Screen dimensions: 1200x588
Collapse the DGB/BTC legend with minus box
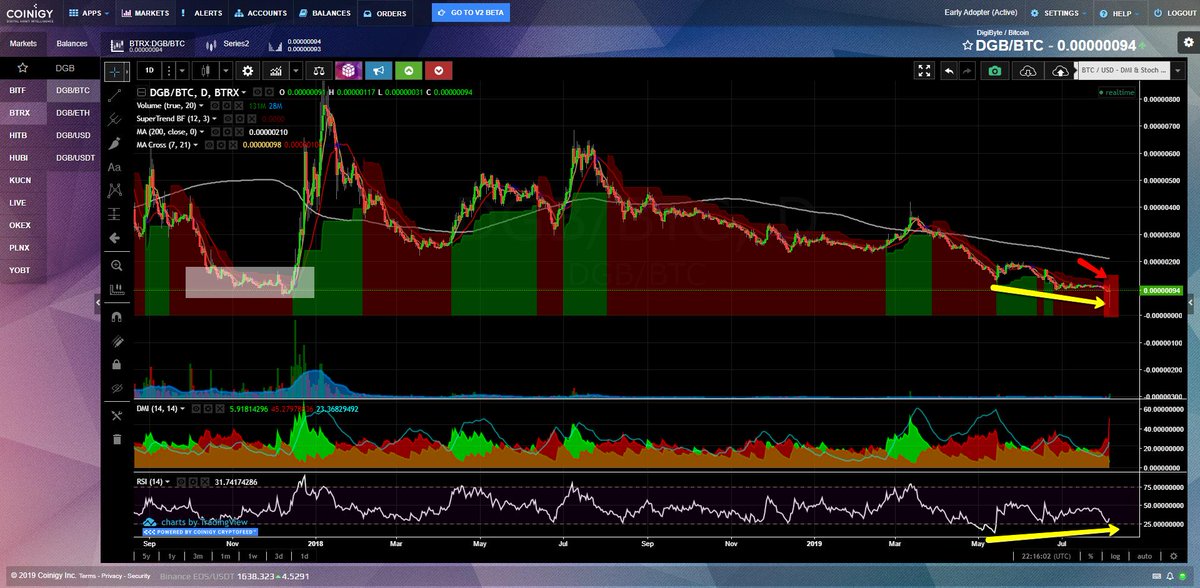(x=140, y=92)
